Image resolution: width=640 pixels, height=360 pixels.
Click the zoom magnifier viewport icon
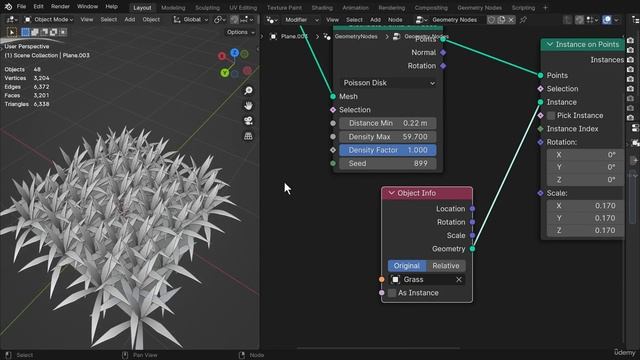(248, 90)
